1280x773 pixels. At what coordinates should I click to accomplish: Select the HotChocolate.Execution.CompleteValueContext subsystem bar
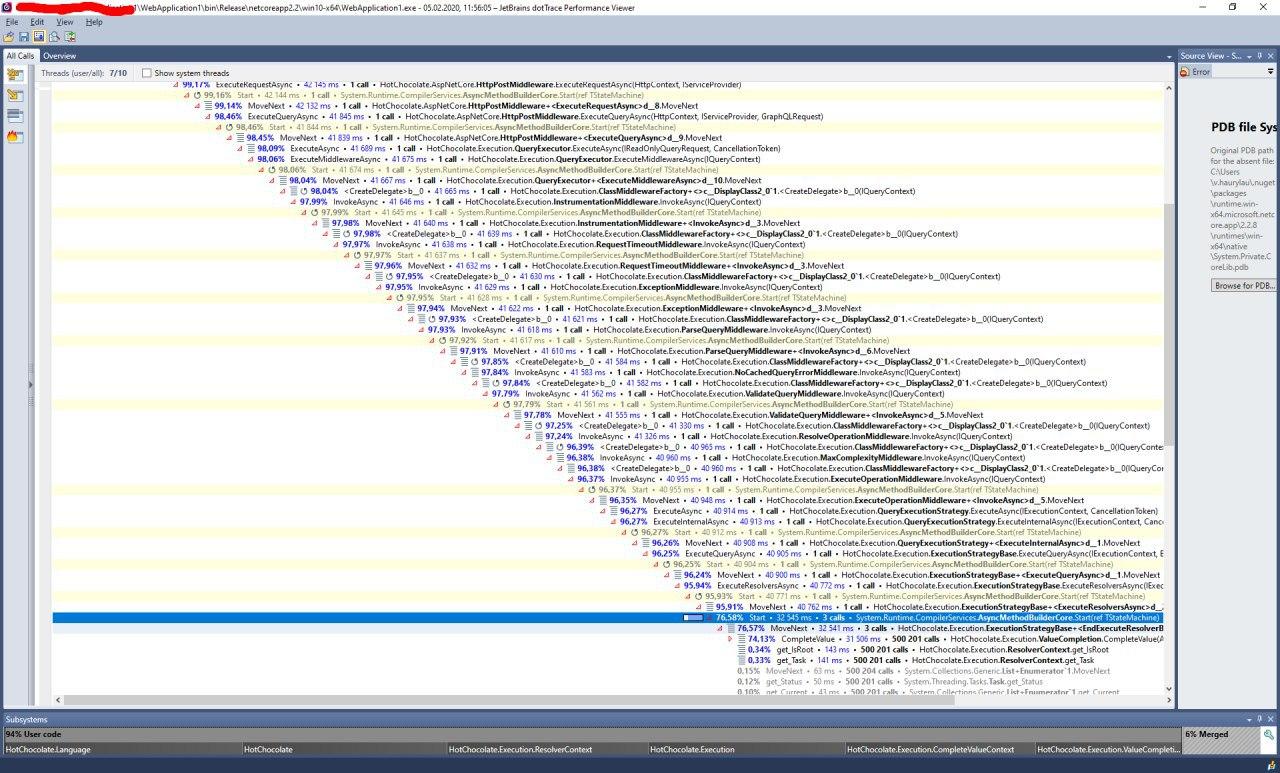[938, 749]
